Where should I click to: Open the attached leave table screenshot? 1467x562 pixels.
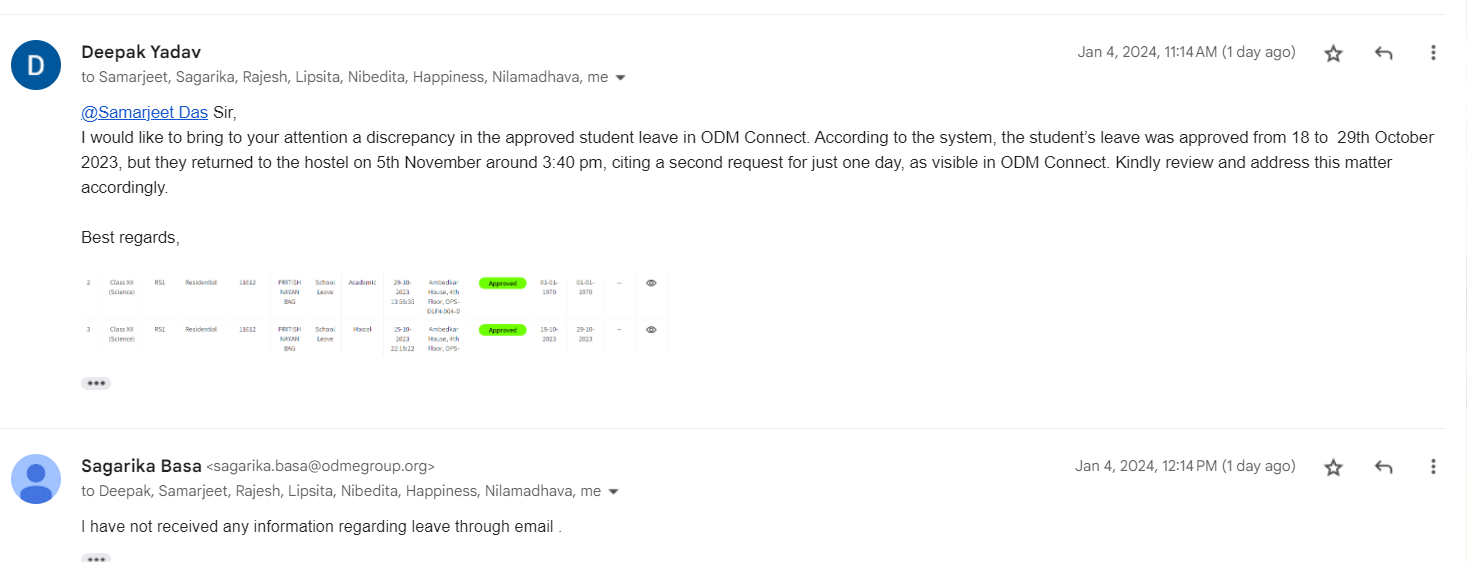pos(372,313)
